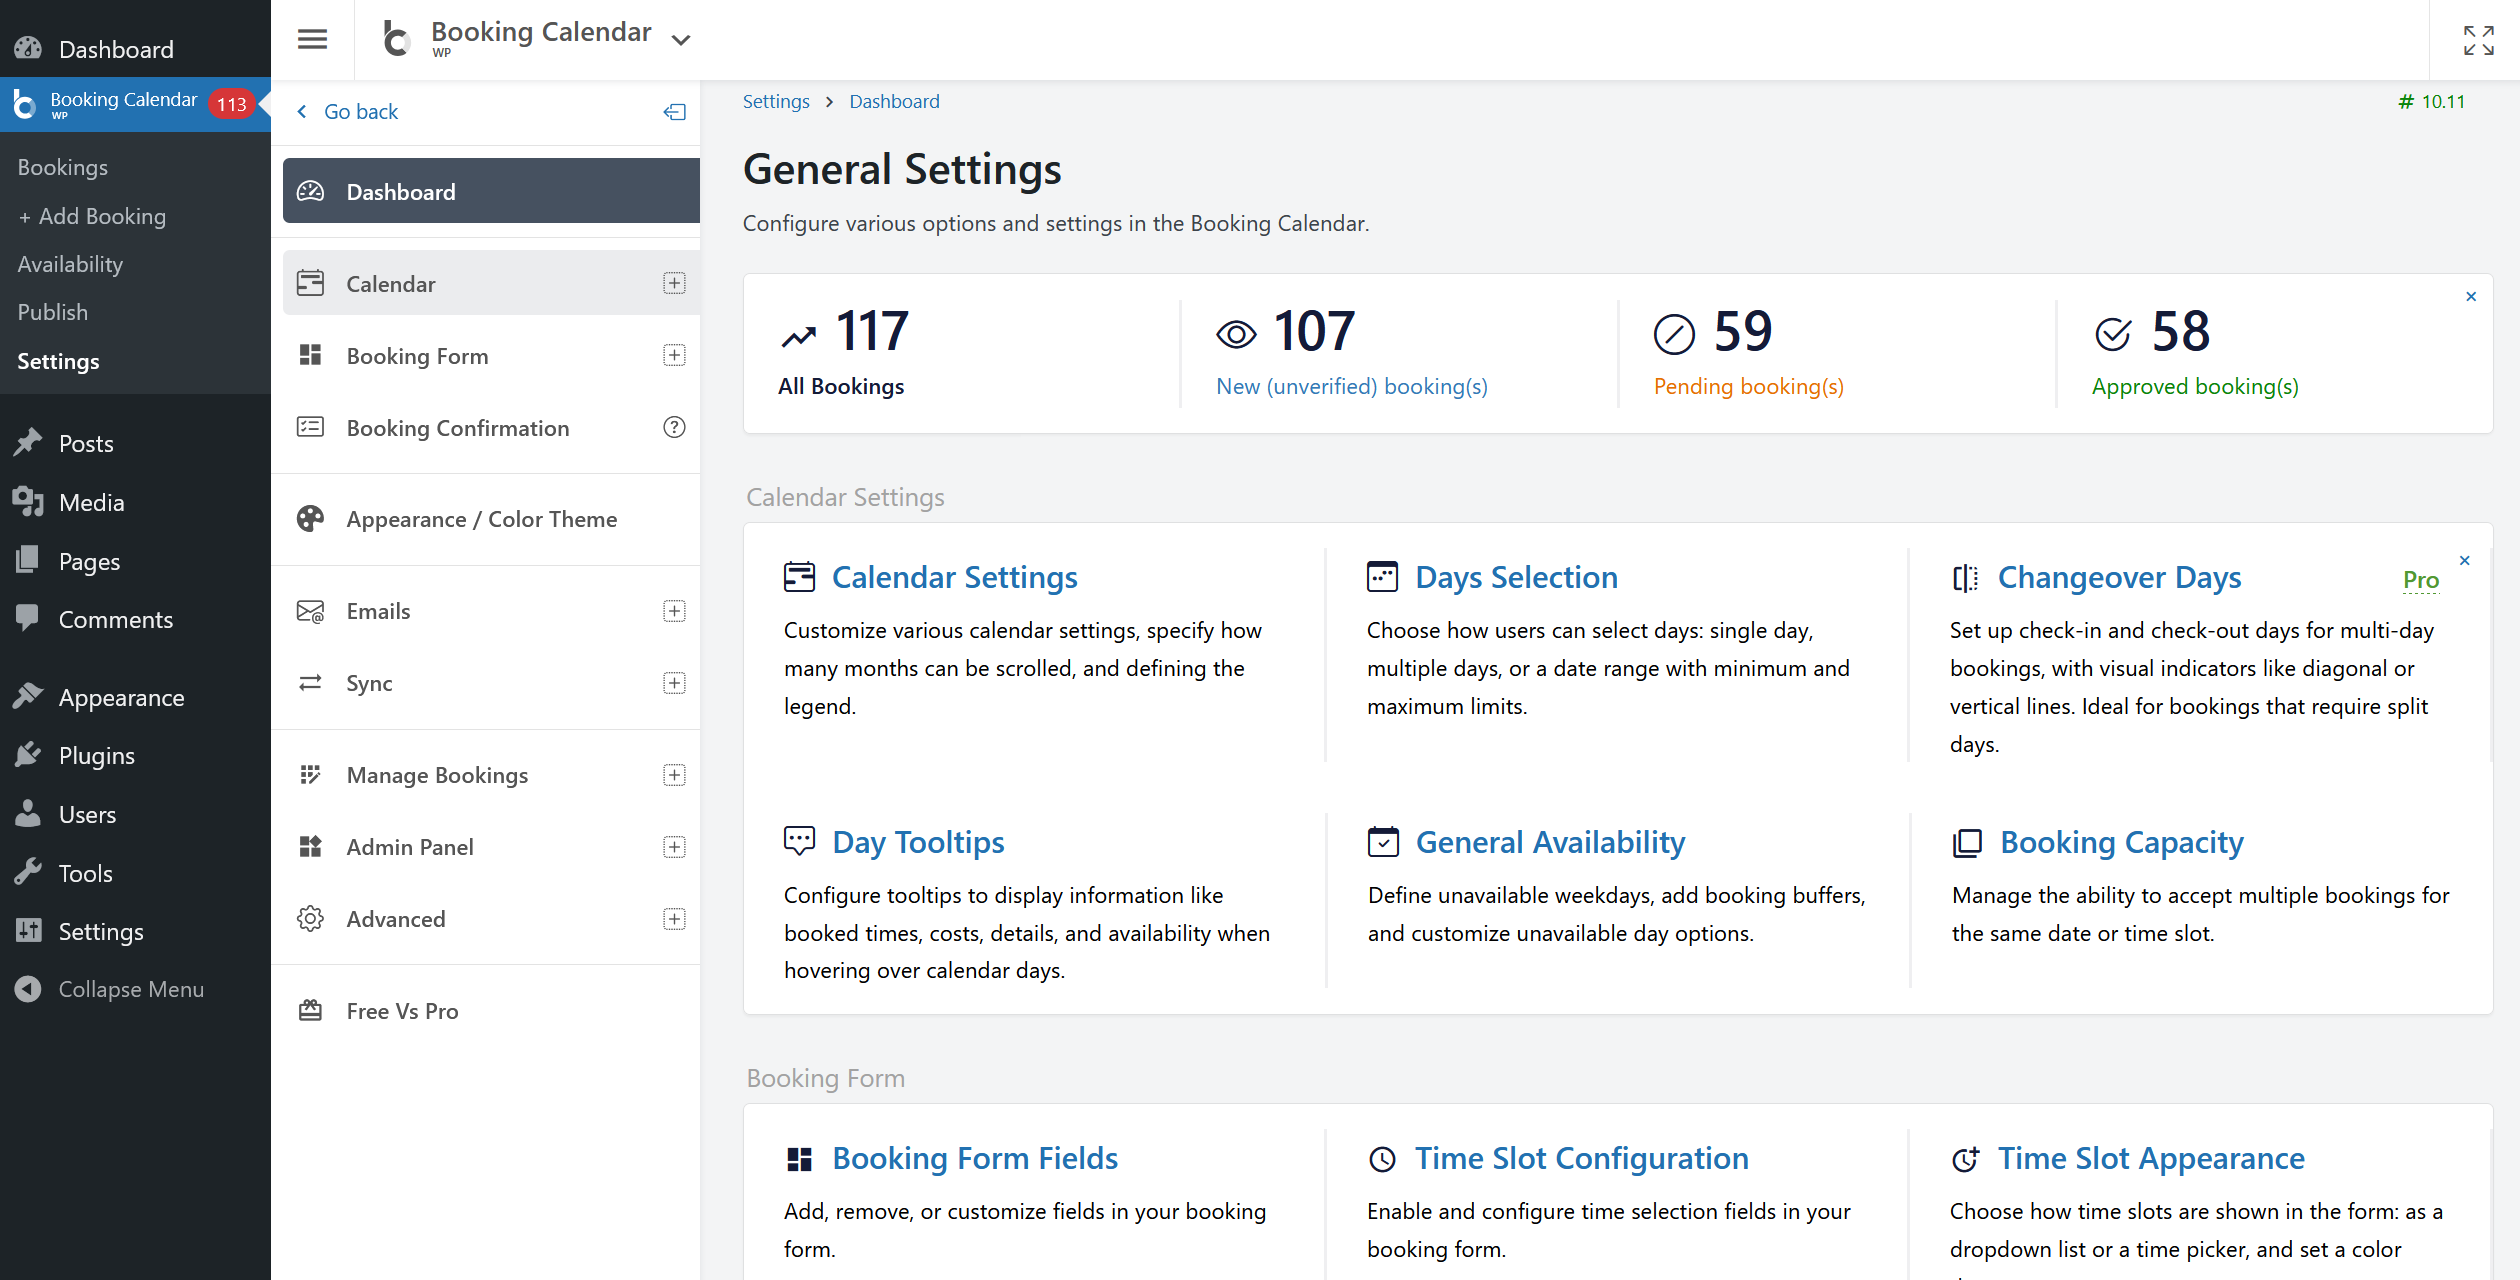Click the Dashboard breadcrumb link
The height and width of the screenshot is (1280, 2520).
pos(894,101)
